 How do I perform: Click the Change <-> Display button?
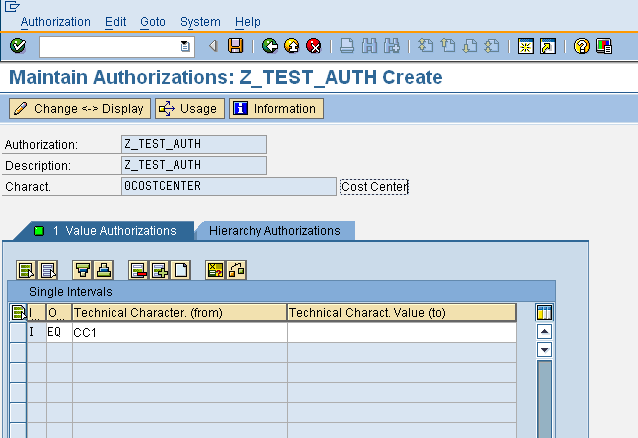[x=80, y=109]
